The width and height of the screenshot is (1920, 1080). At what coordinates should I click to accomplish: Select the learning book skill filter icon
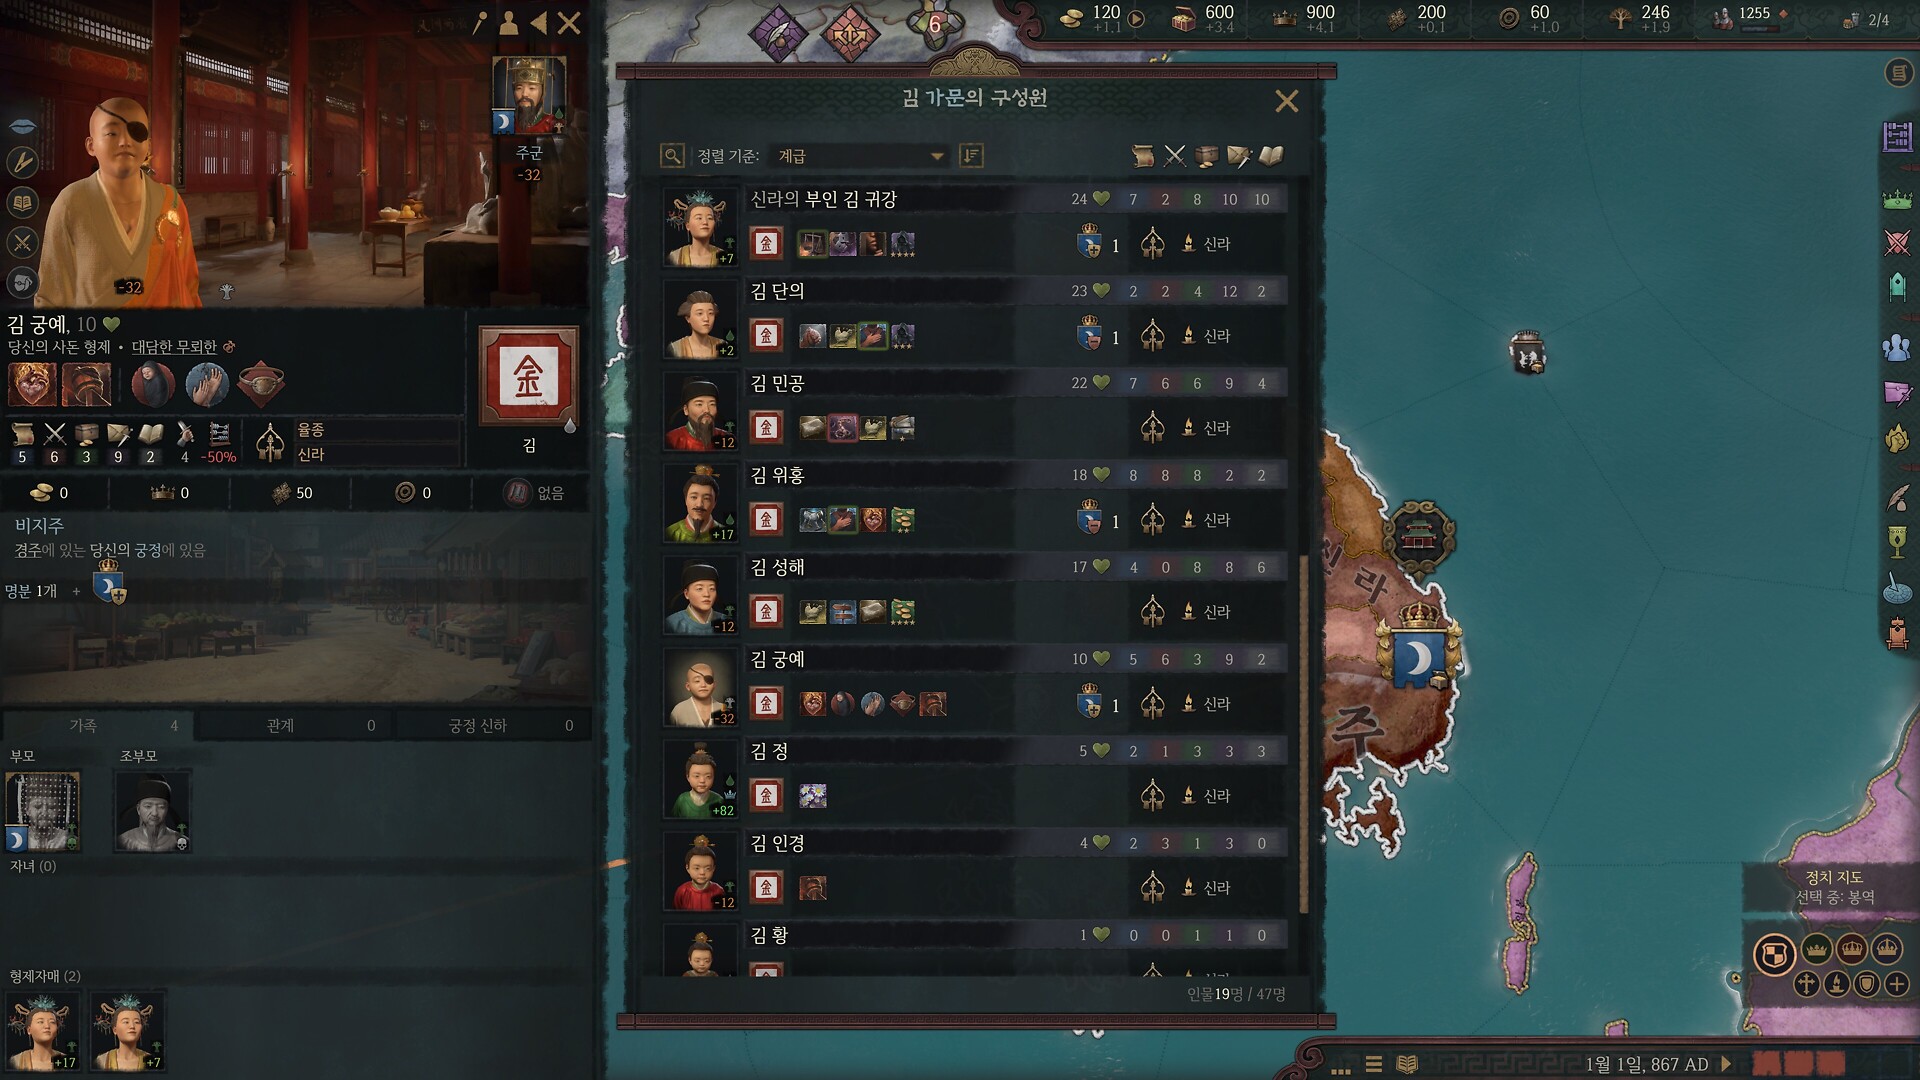pos(1271,156)
